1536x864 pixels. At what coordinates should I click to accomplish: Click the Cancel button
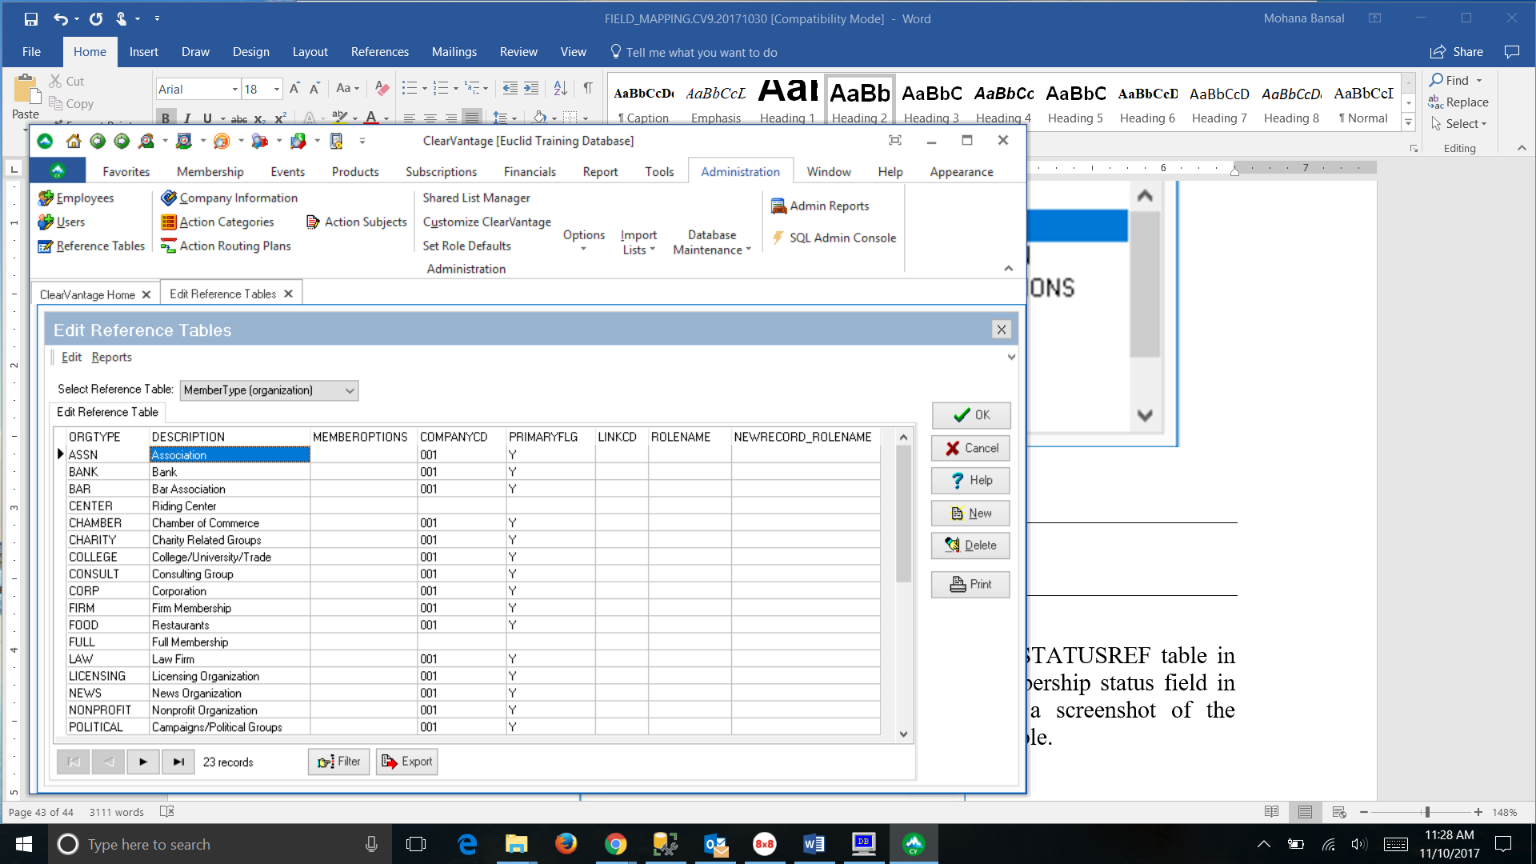coord(971,448)
